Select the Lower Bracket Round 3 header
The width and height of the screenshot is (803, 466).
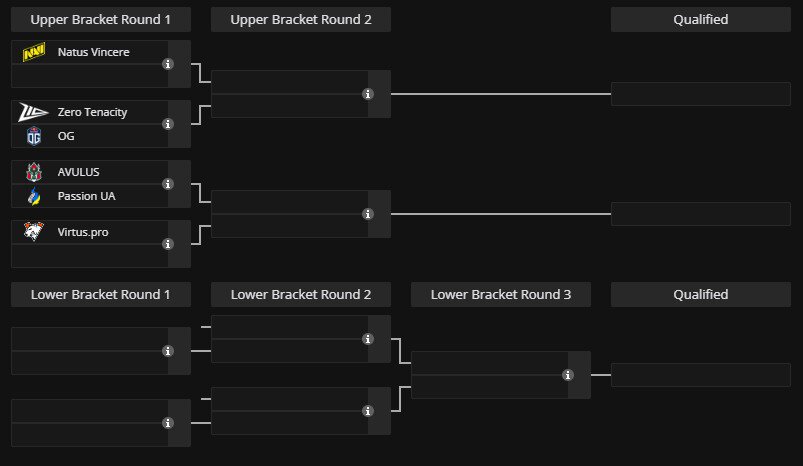[x=500, y=294]
